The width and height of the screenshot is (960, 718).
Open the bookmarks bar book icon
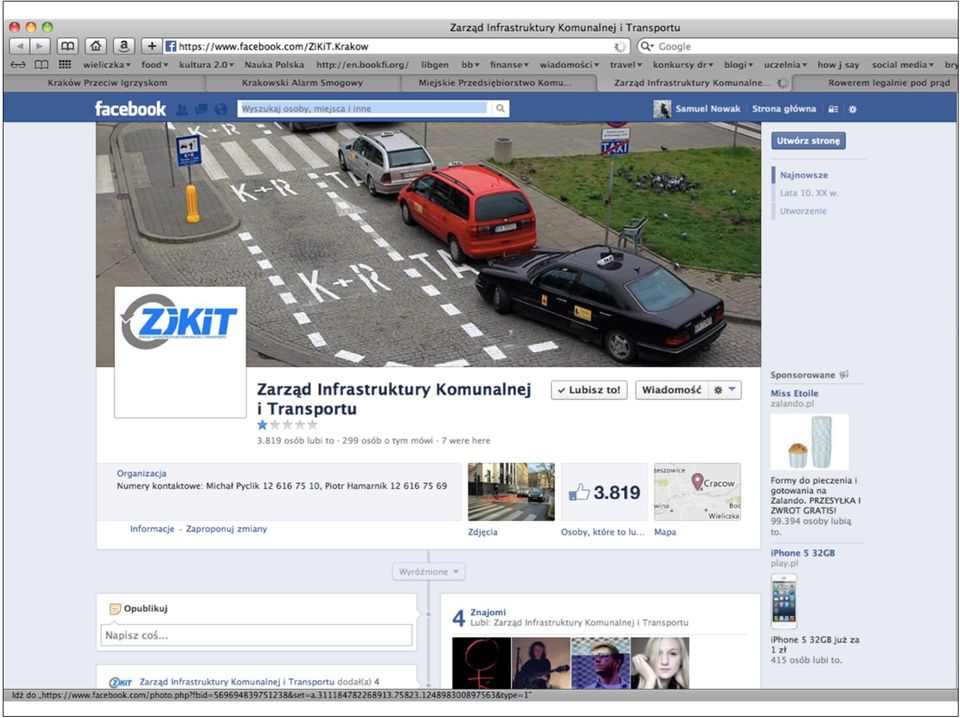click(x=41, y=65)
